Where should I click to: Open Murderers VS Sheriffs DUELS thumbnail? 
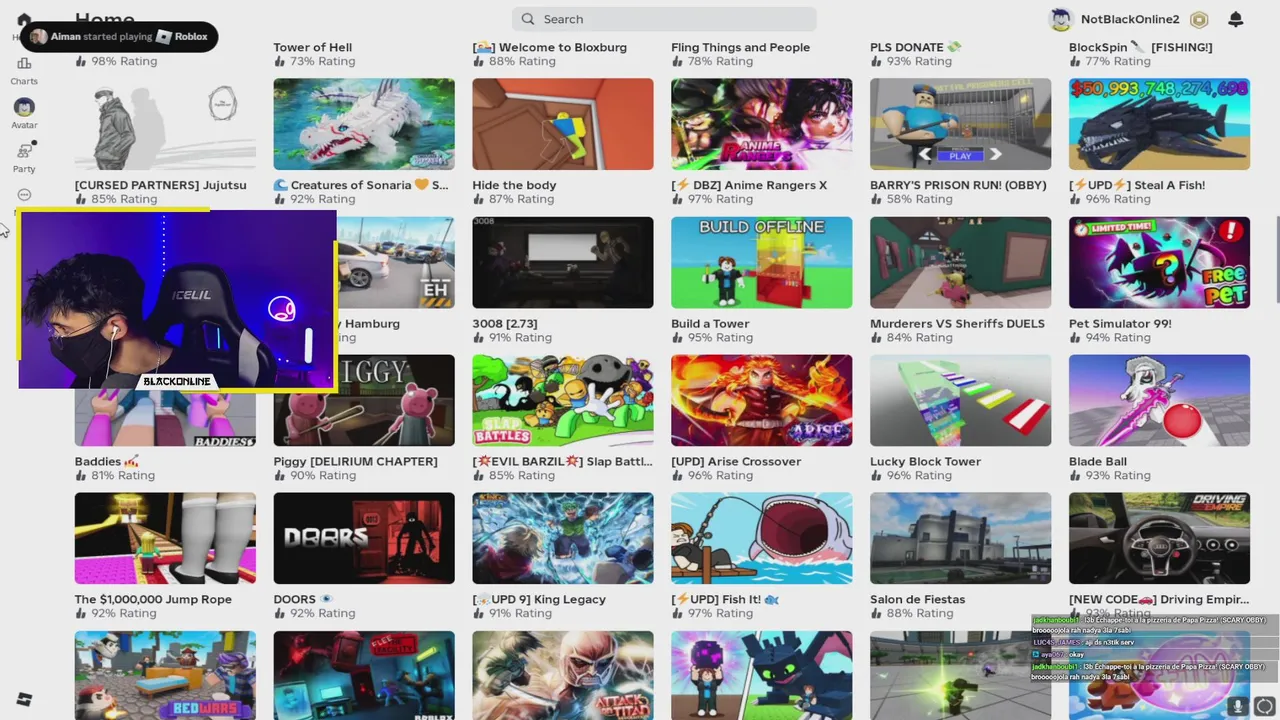pyautogui.click(x=961, y=262)
